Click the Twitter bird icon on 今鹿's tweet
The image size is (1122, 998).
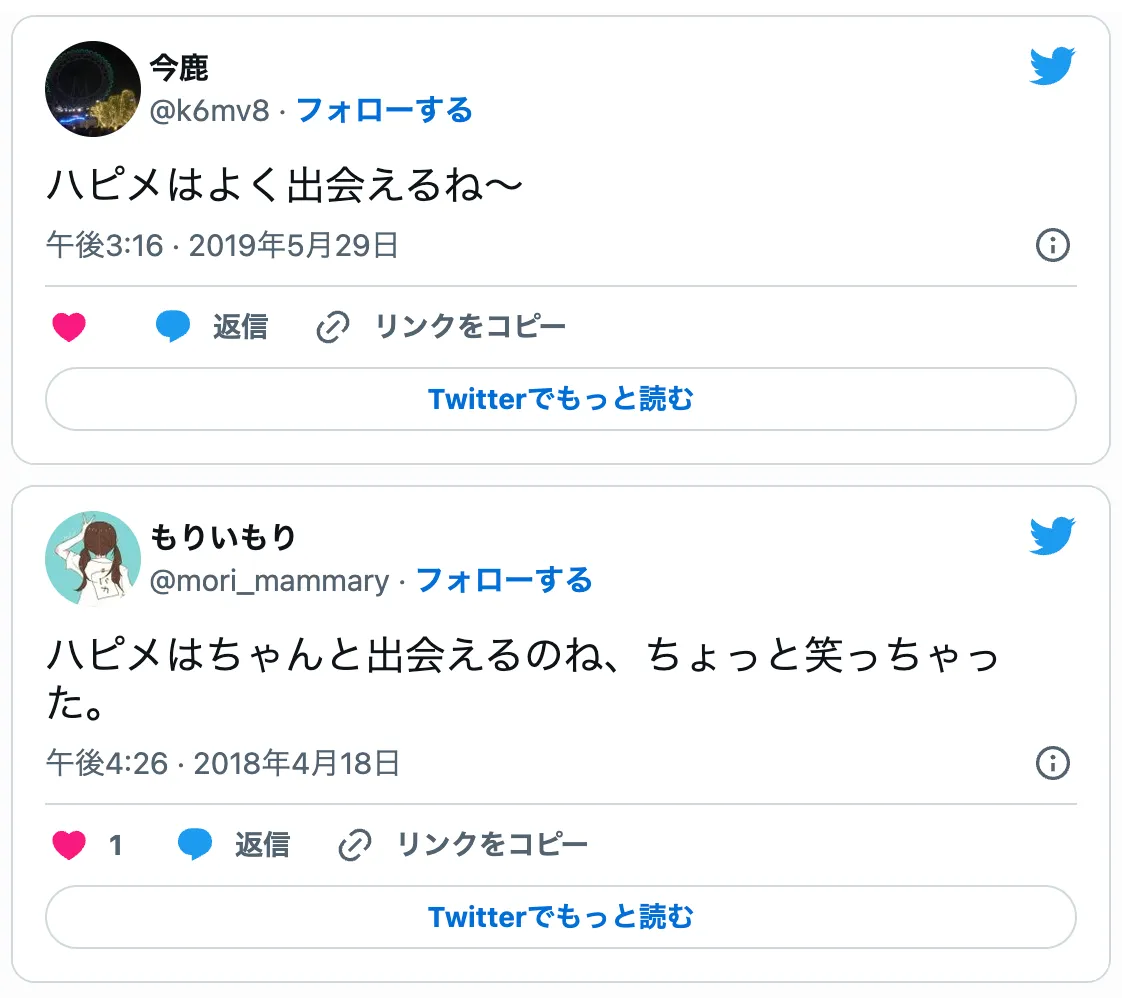tap(1051, 67)
